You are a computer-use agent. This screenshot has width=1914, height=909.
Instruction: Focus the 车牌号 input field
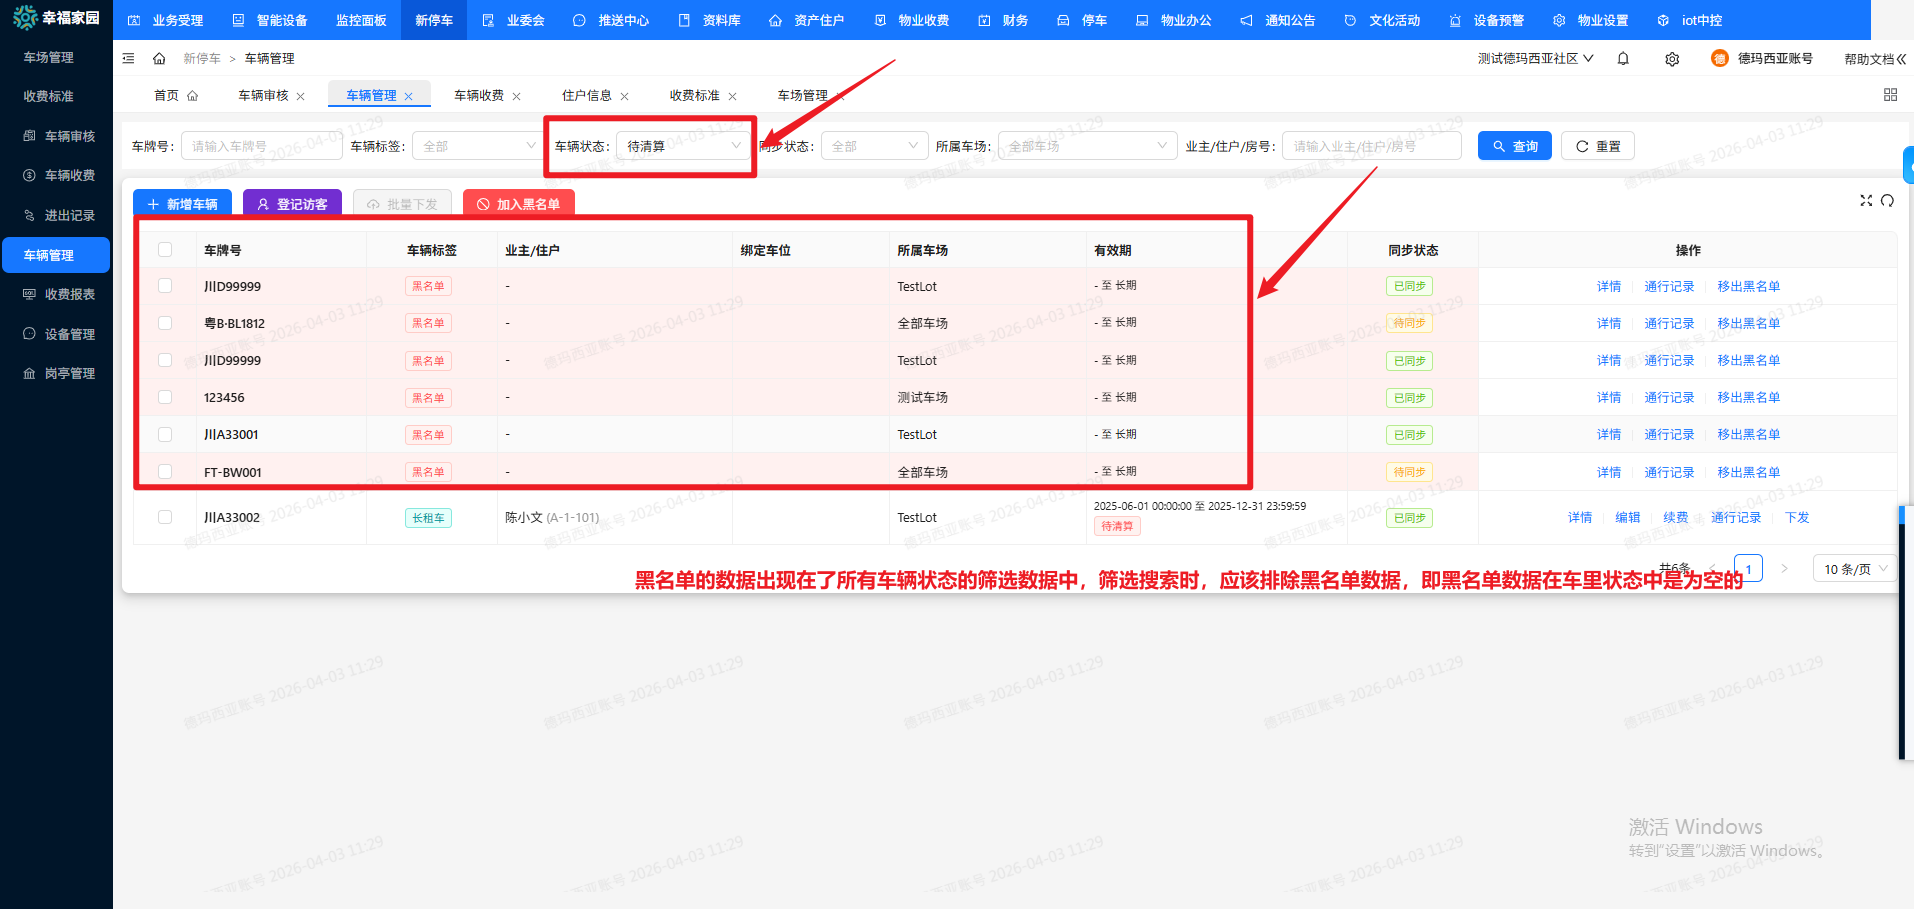(x=260, y=146)
